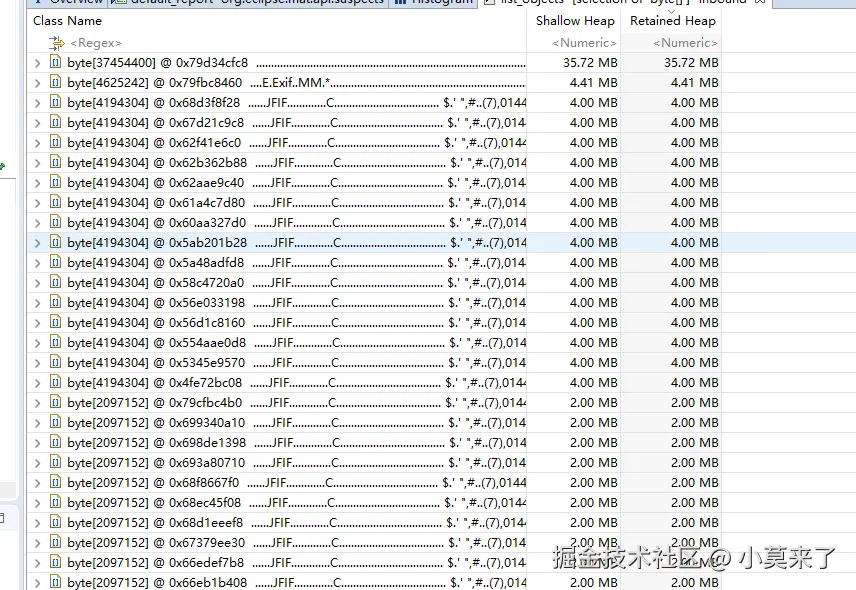Click Retained Heap 2.00 MB of row 0x68ec45f08
This screenshot has width=856, height=590.
(x=694, y=503)
